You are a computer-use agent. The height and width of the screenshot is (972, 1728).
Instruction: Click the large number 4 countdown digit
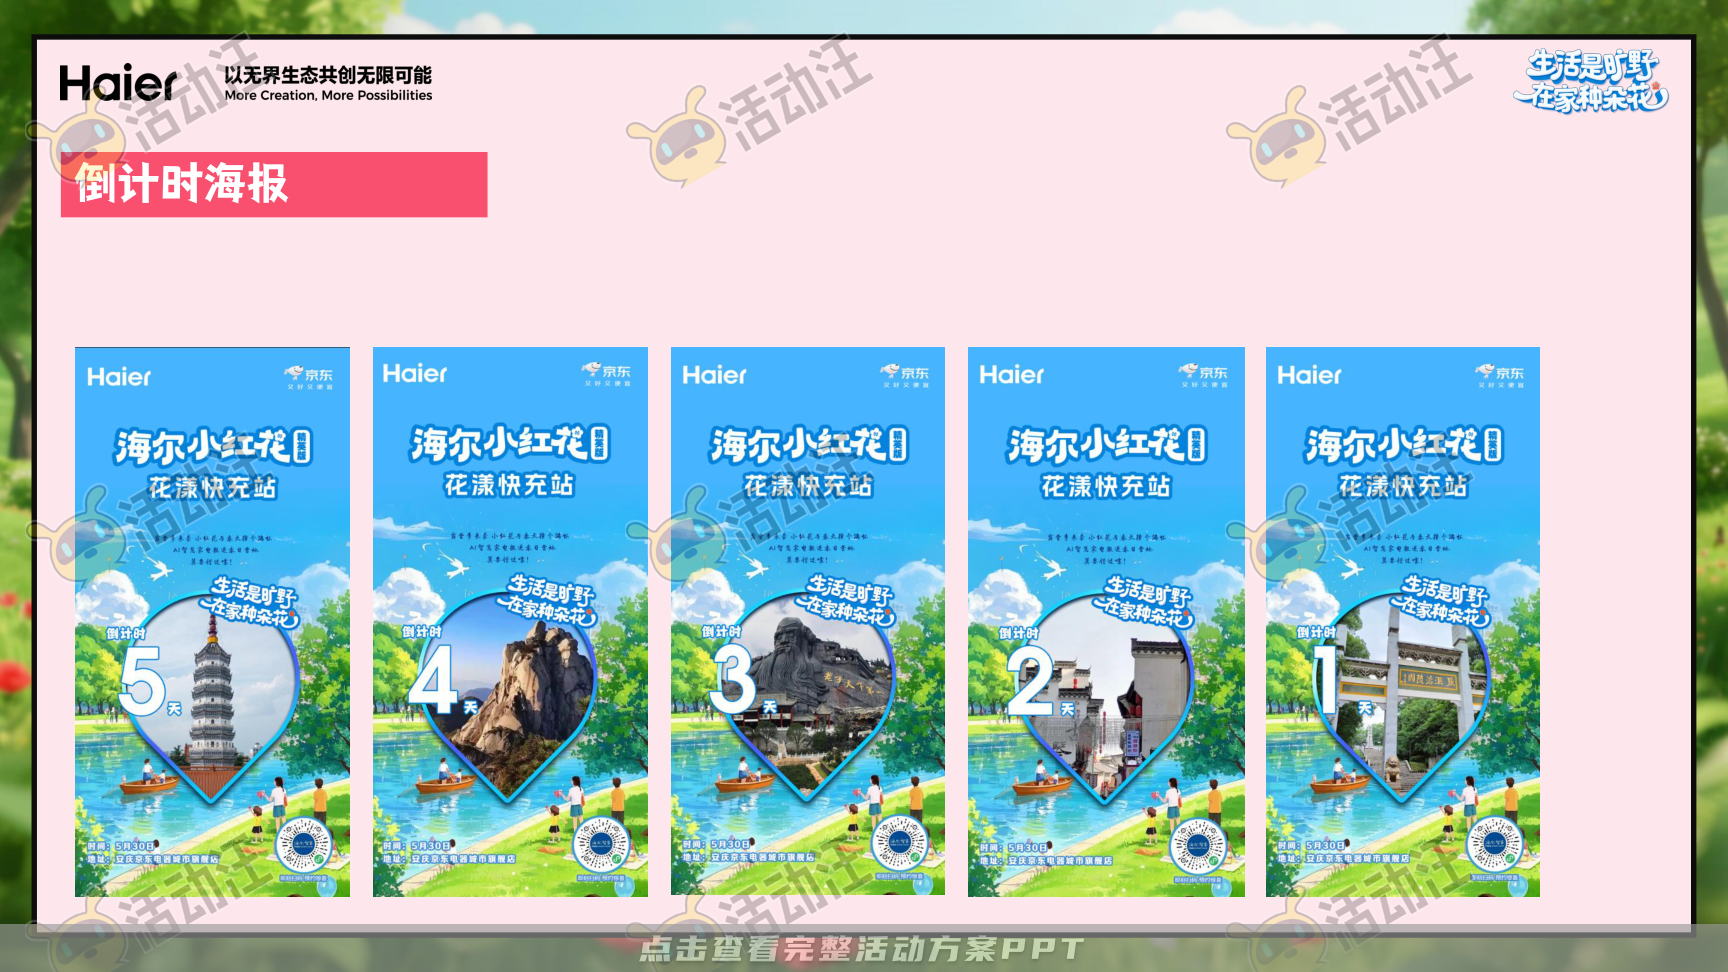tap(434, 680)
